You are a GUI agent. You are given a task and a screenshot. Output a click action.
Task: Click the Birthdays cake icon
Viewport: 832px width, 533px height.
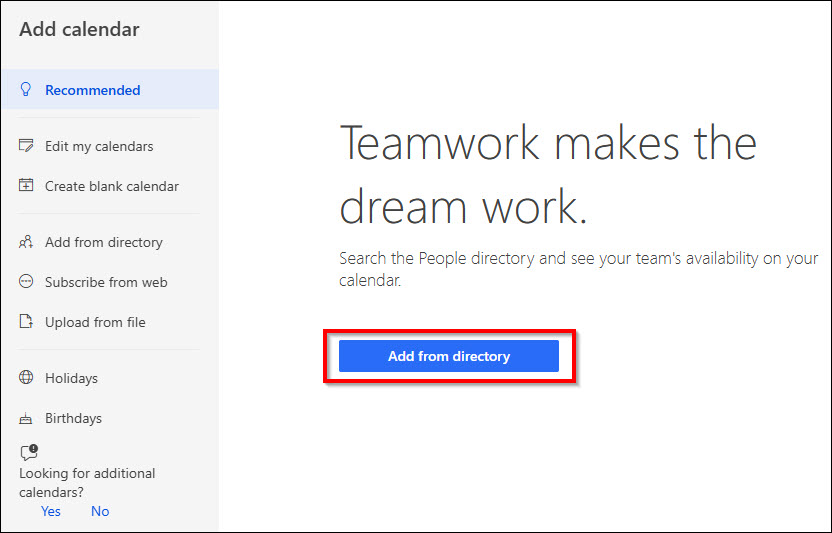pyautogui.click(x=26, y=418)
